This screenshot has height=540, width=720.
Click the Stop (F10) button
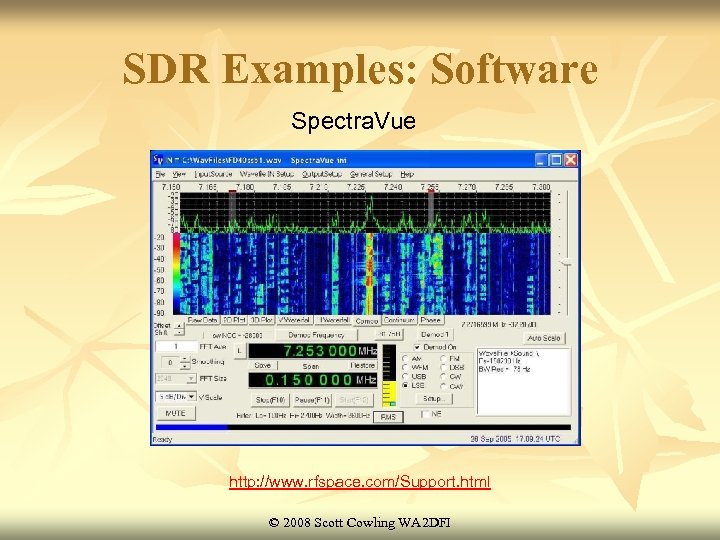tap(270, 400)
